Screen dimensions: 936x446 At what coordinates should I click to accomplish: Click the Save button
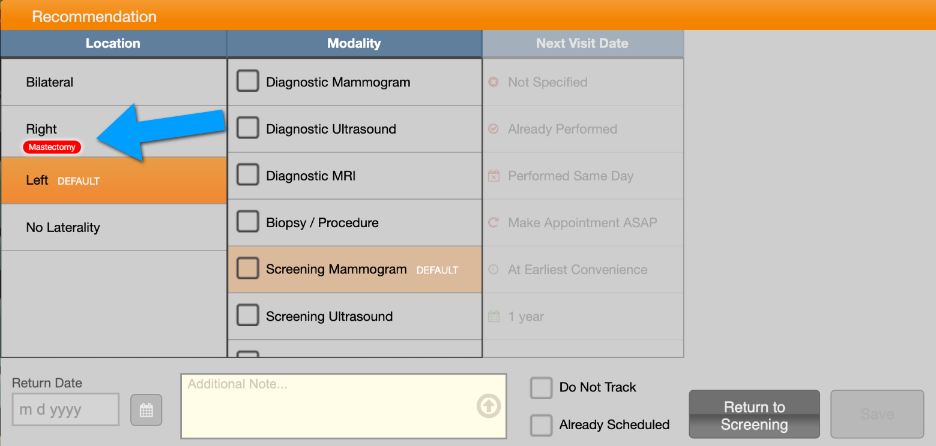click(877, 414)
